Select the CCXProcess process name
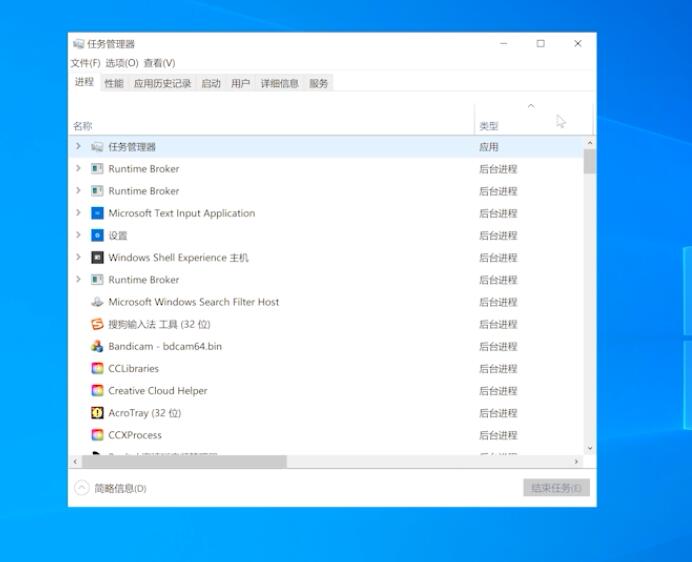This screenshot has width=692, height=562. [x=135, y=435]
